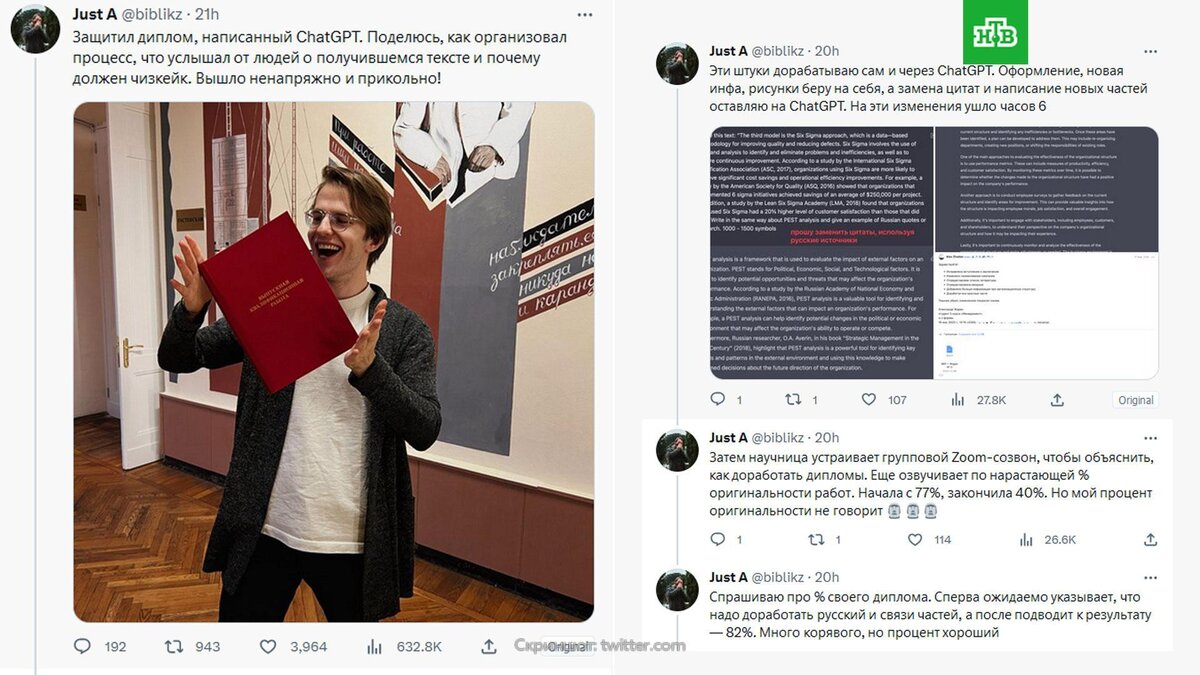The image size is (1200, 675).
Task: Open the photo of man holding red diploma
Action: pos(334,362)
